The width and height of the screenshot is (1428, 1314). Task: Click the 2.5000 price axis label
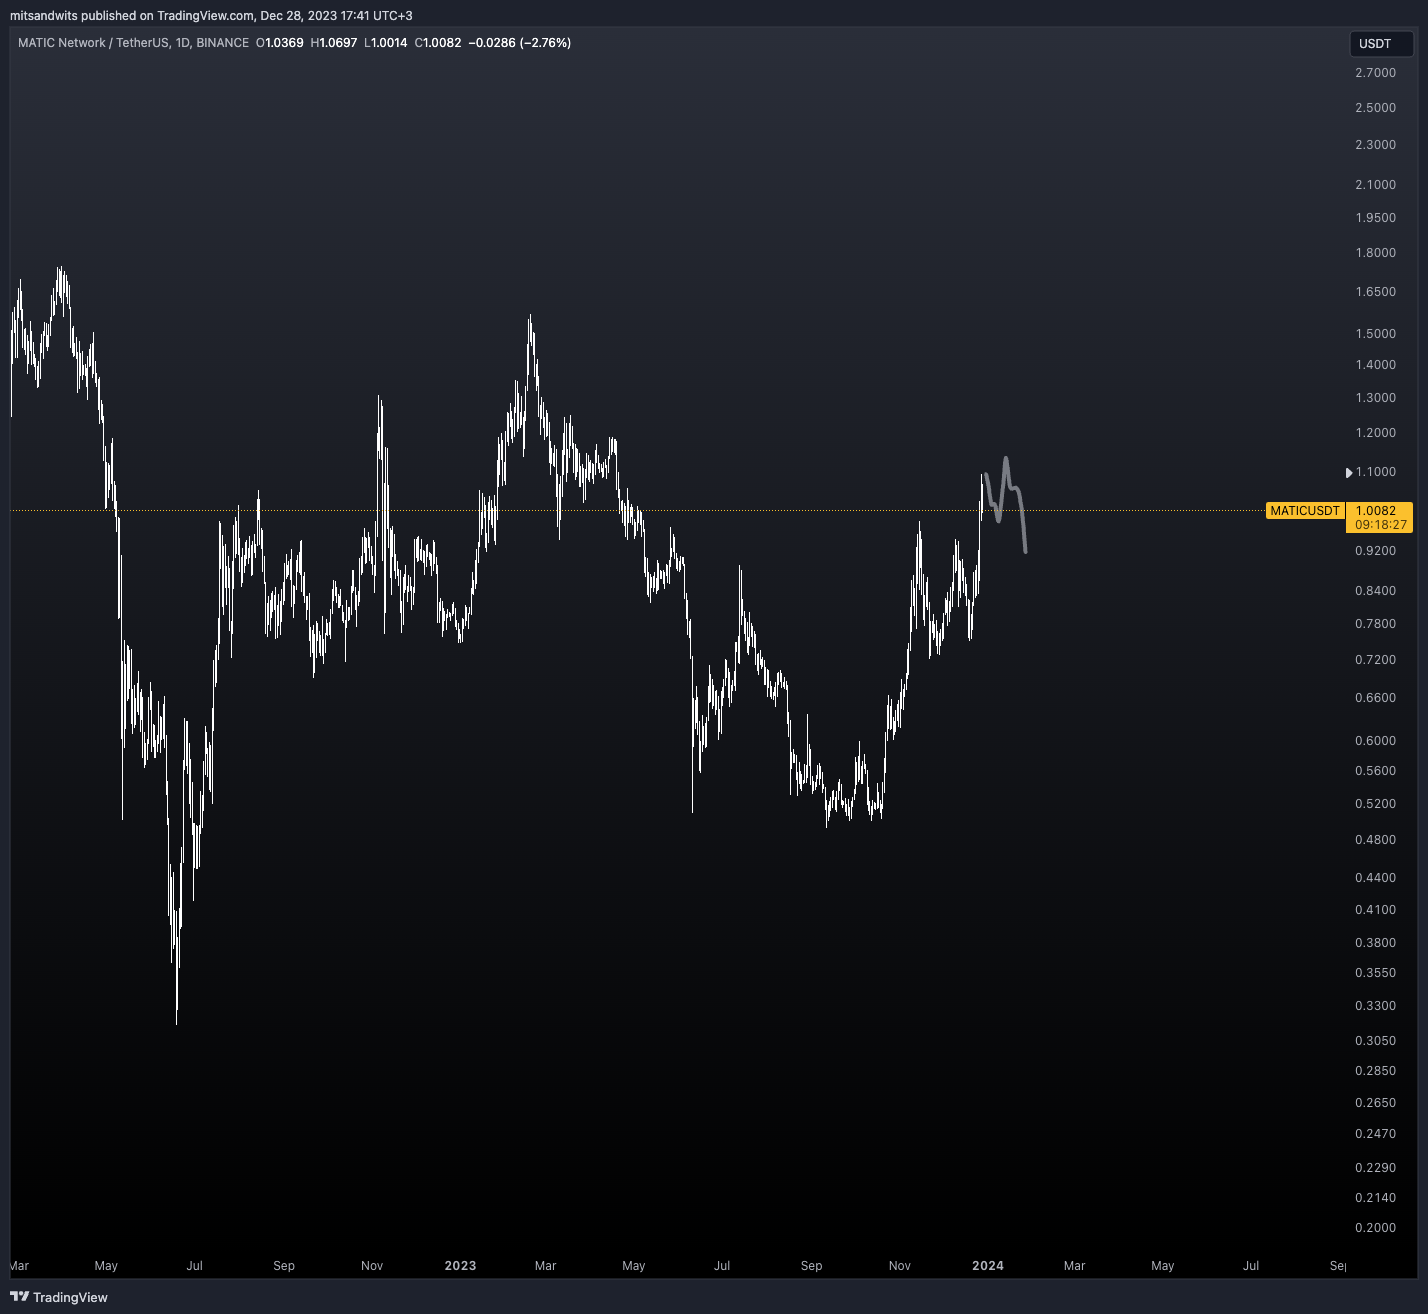(1375, 107)
